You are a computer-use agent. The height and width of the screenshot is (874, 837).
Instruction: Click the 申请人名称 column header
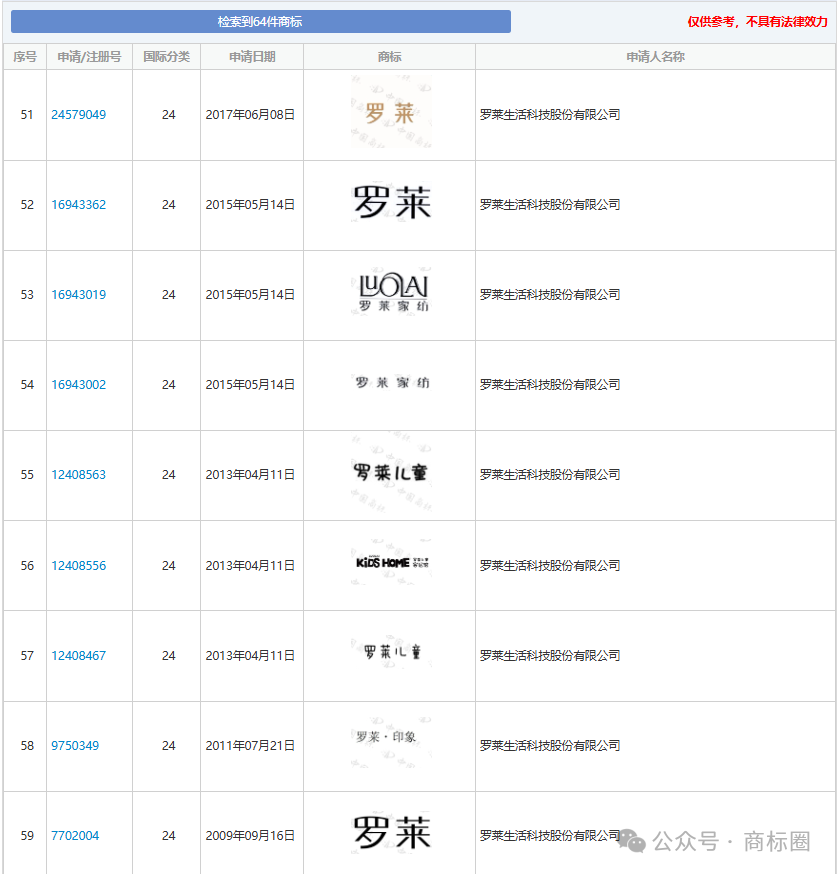click(x=655, y=57)
